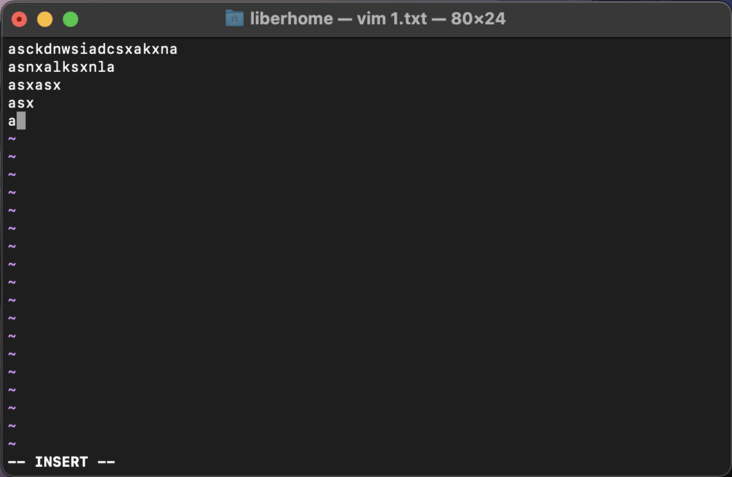Click the last letter of asnxalksxnla
Image resolution: width=732 pixels, height=477 pixels.
[110, 67]
